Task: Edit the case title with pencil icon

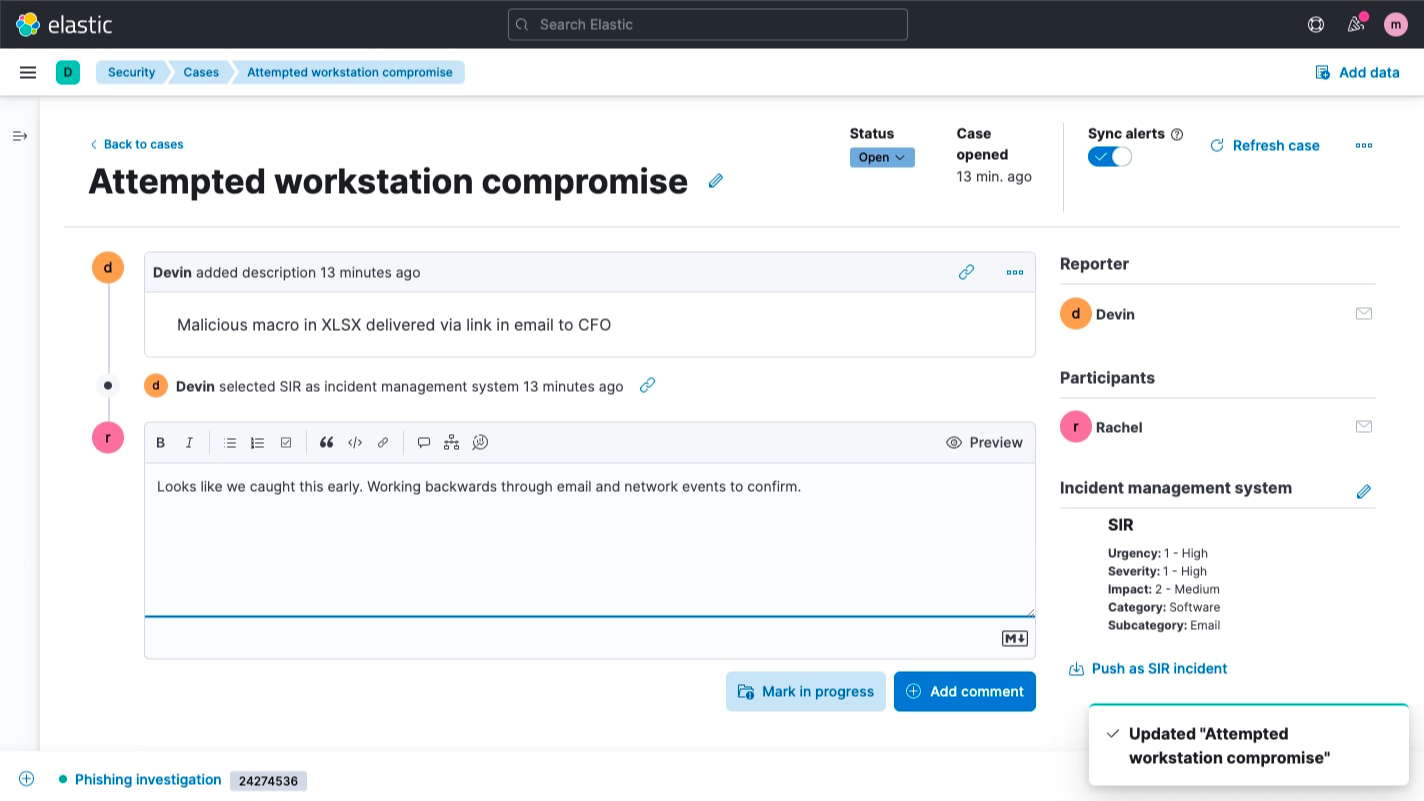Action: (x=716, y=181)
